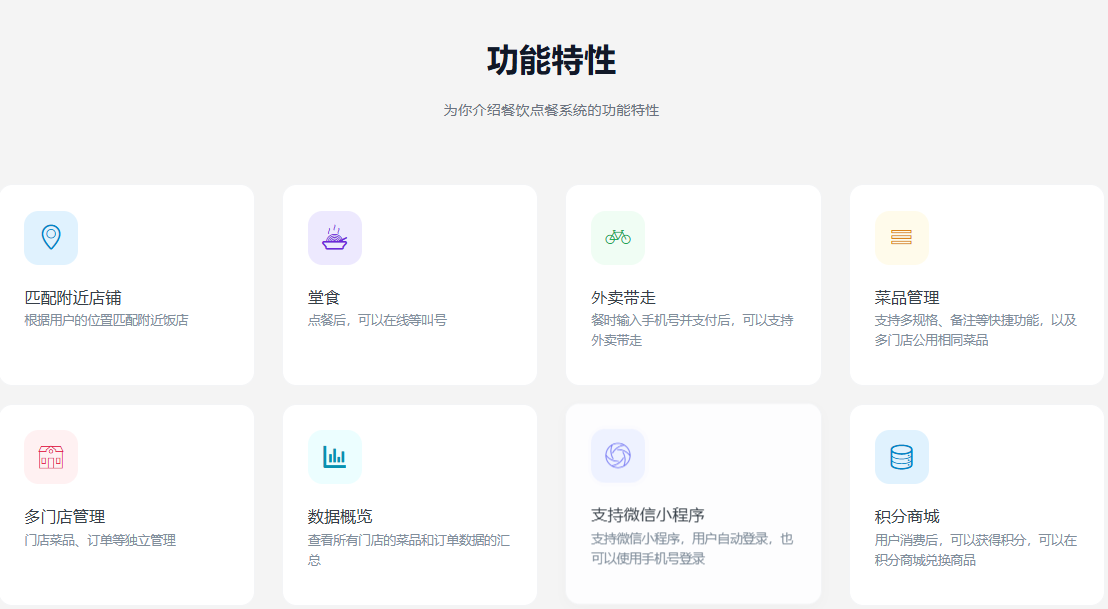Click the pink storefront icon
This screenshot has height=609, width=1108.
pyautogui.click(x=51, y=457)
